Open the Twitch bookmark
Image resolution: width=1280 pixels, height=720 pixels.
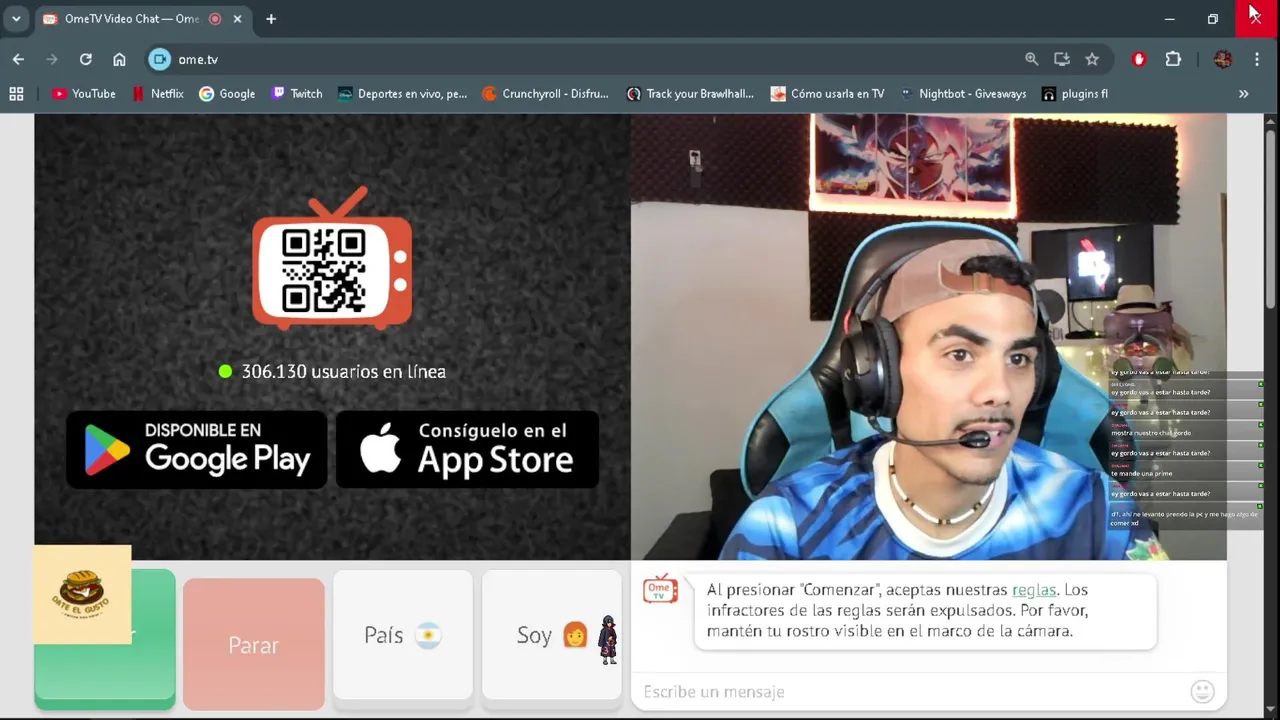[297, 94]
